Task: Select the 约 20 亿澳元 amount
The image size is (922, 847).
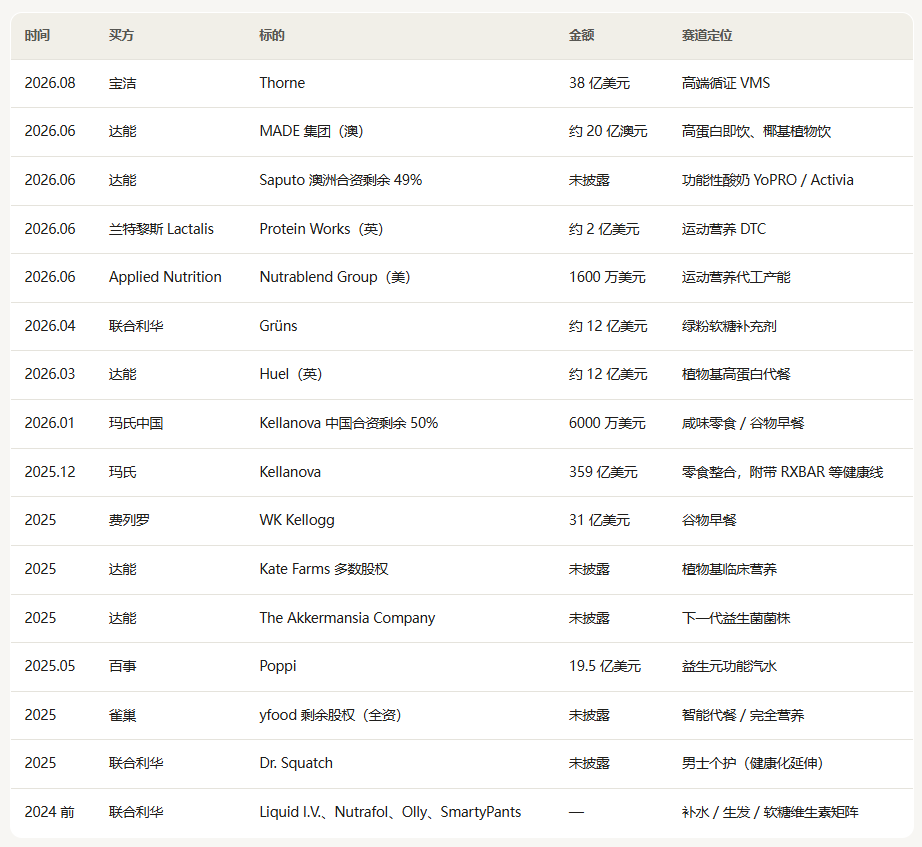Action: pos(608,131)
